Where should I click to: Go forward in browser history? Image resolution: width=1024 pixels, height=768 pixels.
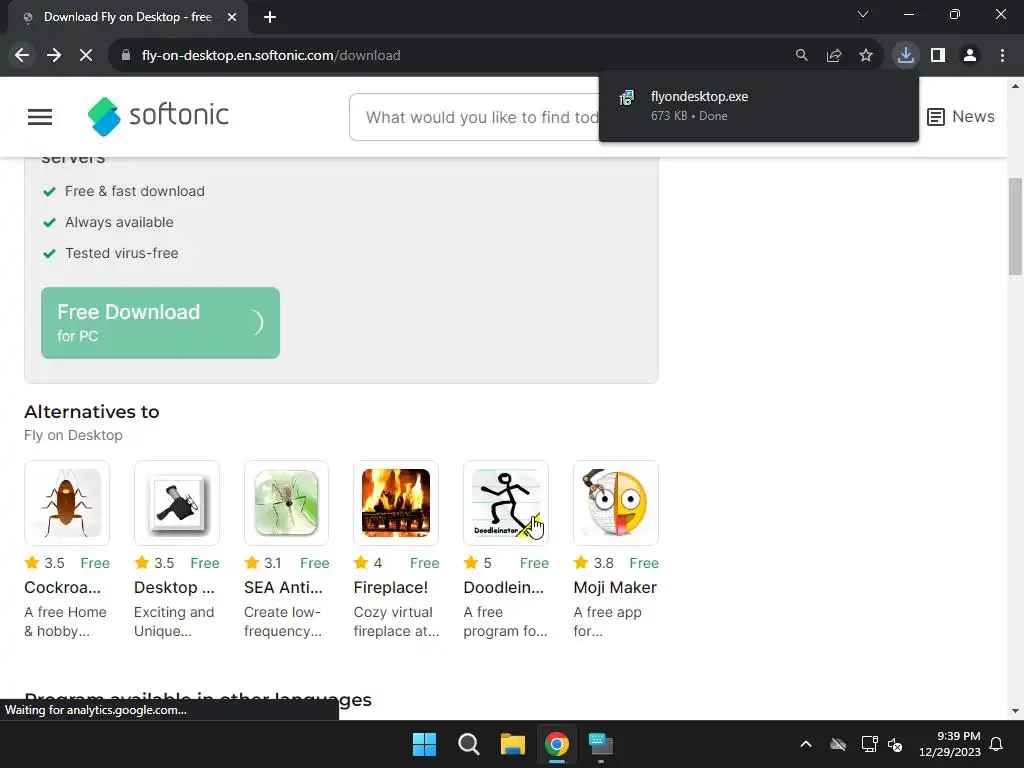pos(54,56)
